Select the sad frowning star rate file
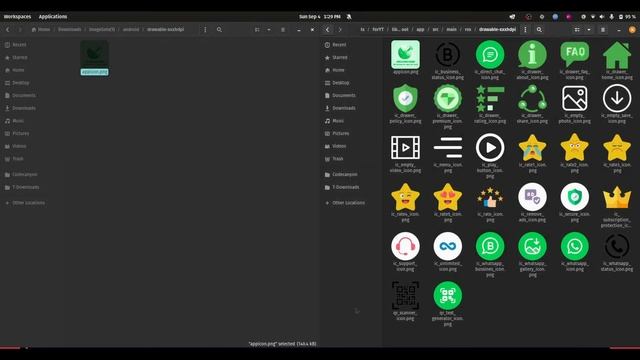 (617, 148)
